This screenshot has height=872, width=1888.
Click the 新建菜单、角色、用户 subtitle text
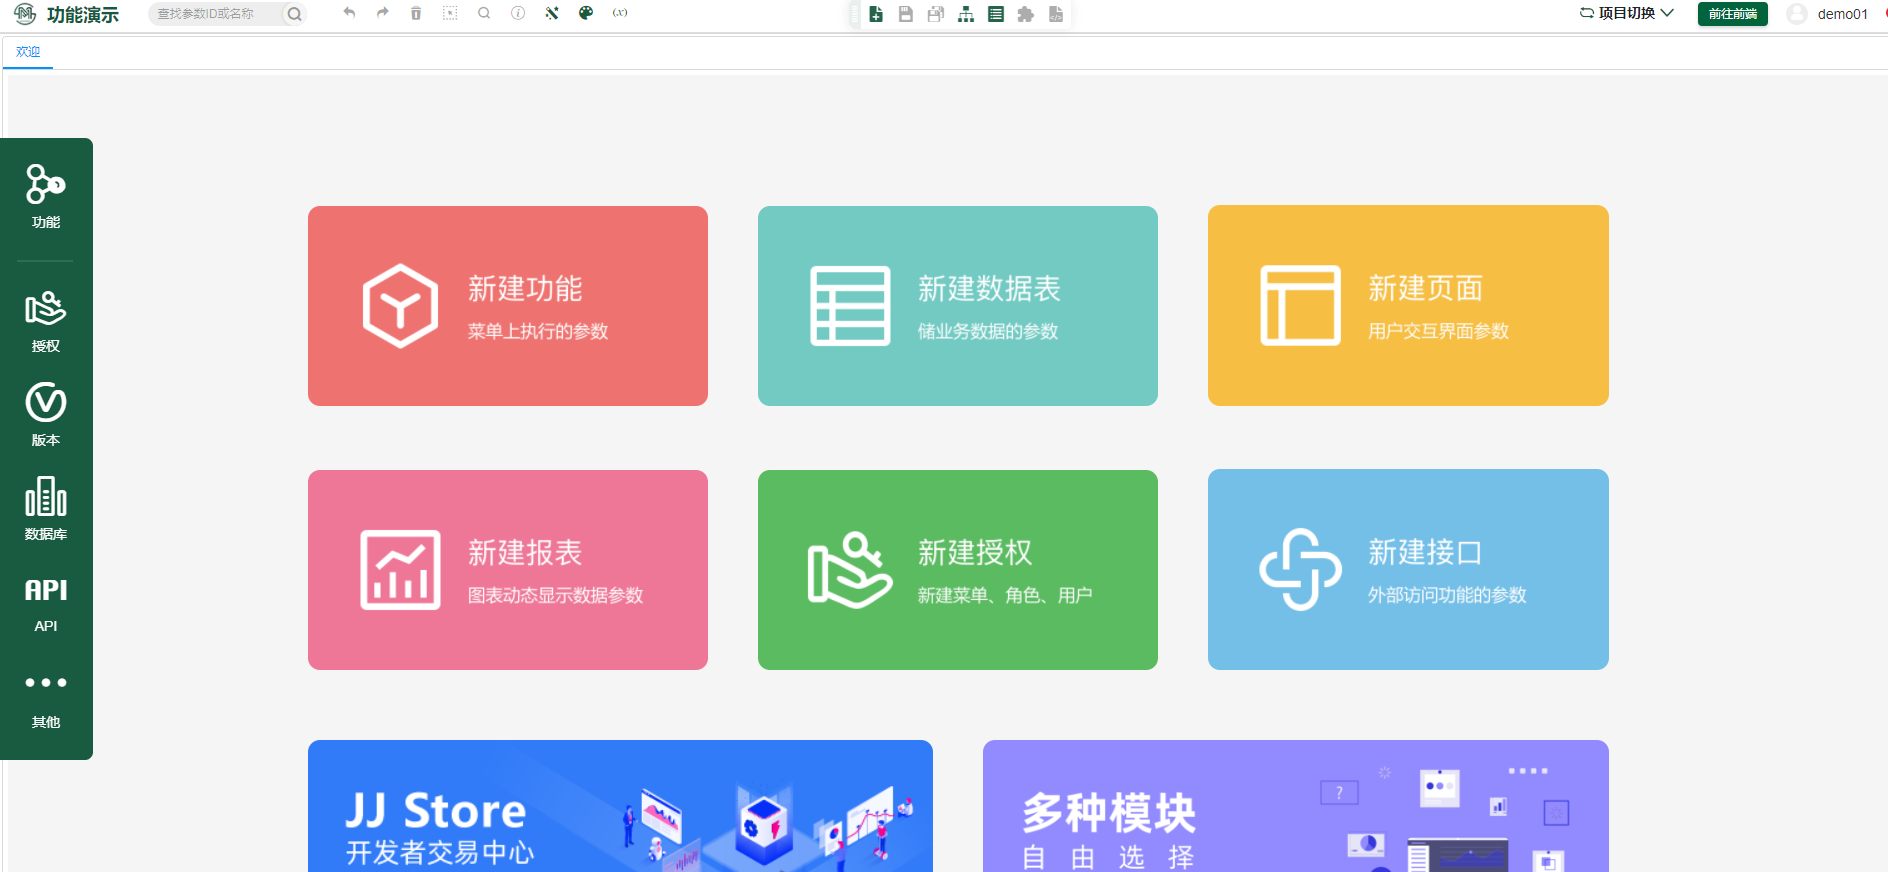click(x=1005, y=595)
